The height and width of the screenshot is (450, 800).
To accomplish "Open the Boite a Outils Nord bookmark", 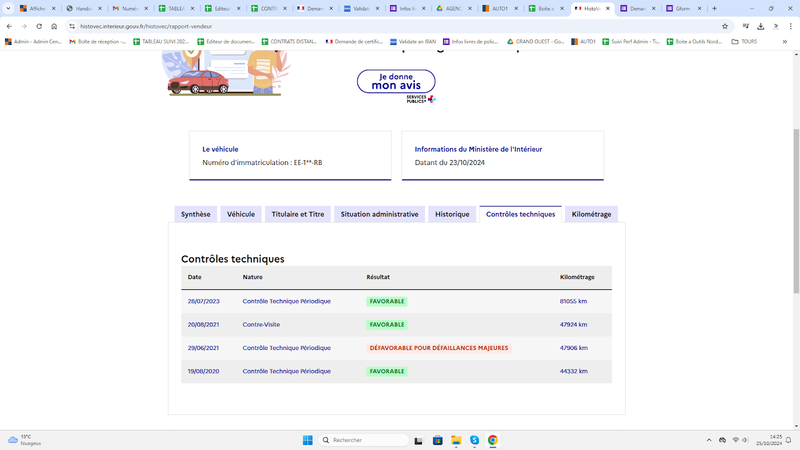I will coord(694,41).
